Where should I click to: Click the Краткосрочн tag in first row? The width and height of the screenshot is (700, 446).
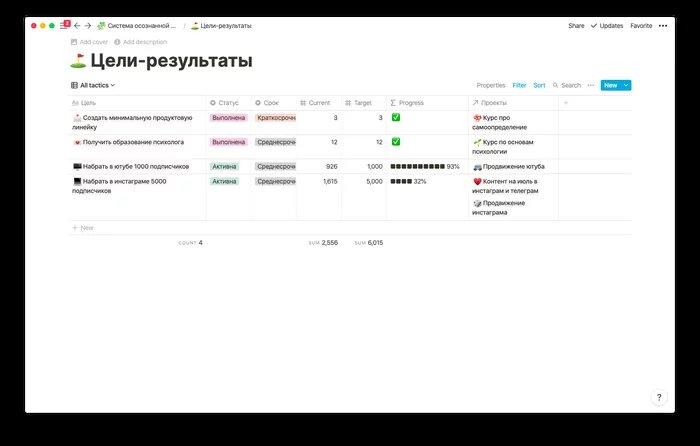[x=275, y=118]
